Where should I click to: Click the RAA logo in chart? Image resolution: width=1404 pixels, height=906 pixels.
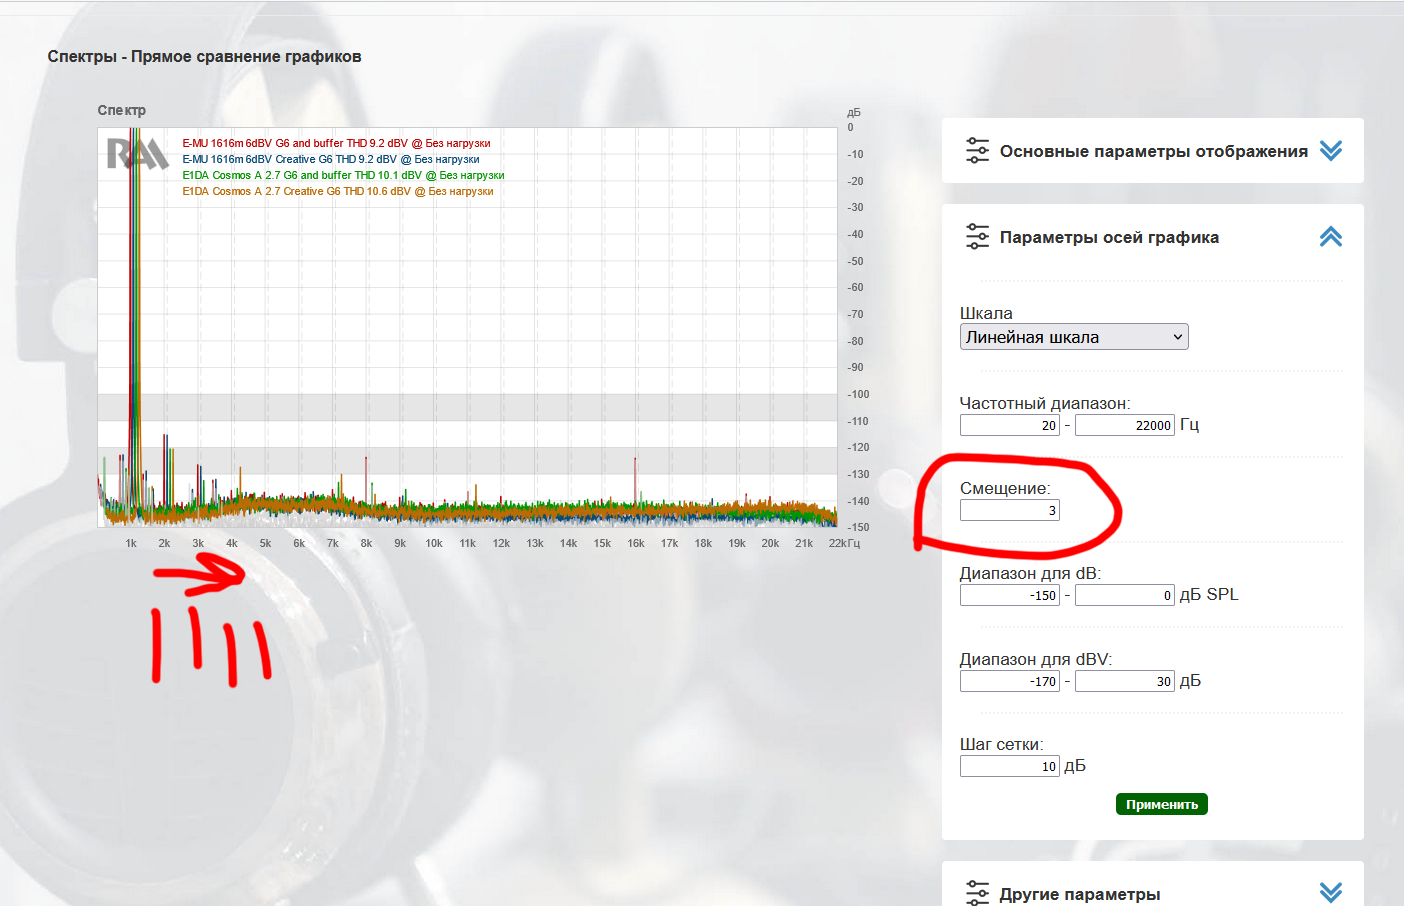[137, 153]
